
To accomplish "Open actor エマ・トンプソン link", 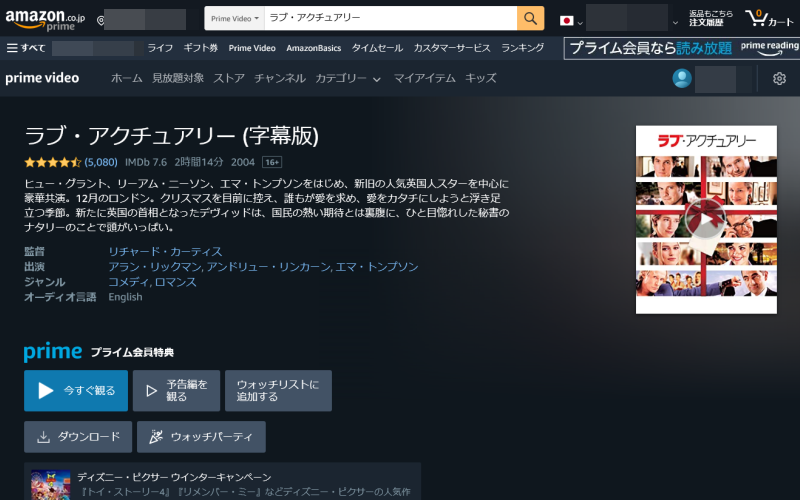I will pyautogui.click(x=377, y=267).
